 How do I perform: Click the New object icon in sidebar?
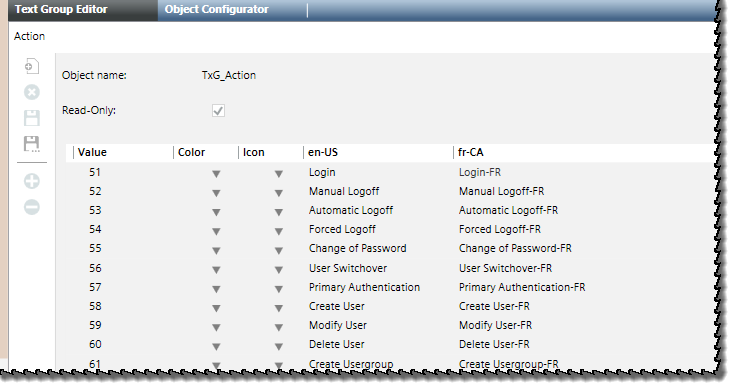pyautogui.click(x=31, y=66)
